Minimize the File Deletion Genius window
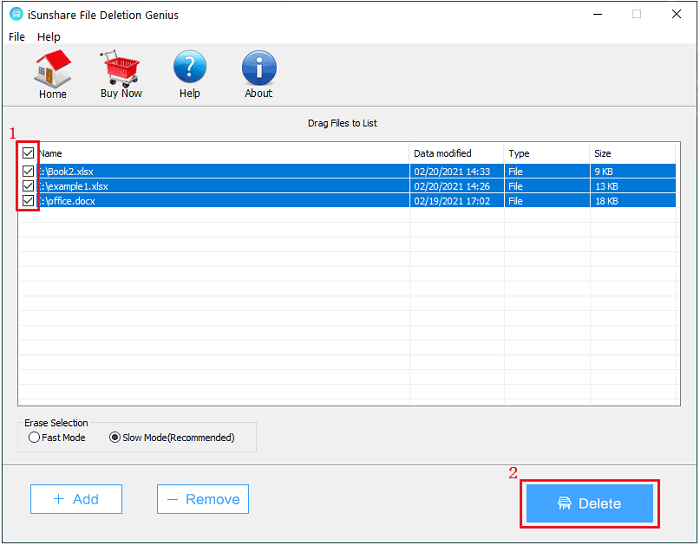 point(597,14)
